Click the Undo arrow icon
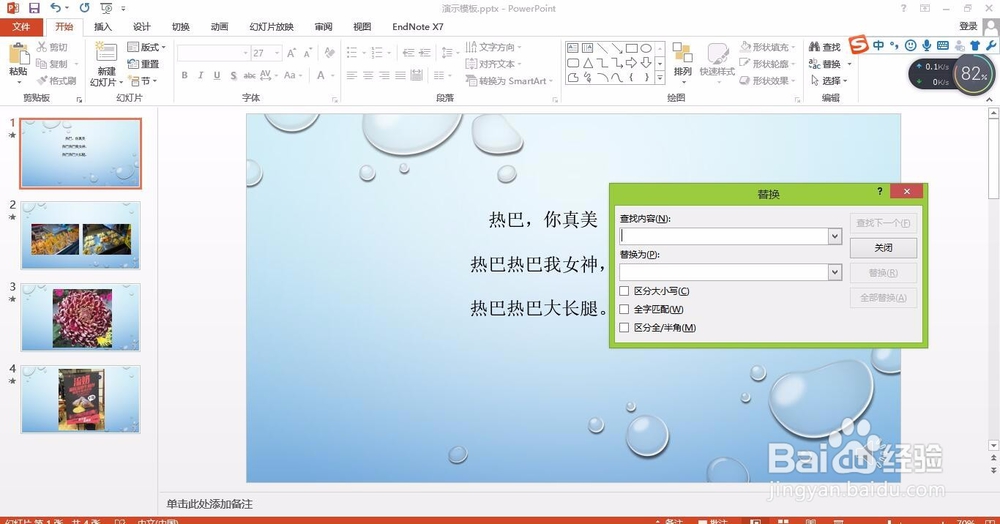The image size is (1000, 524). tap(56, 8)
